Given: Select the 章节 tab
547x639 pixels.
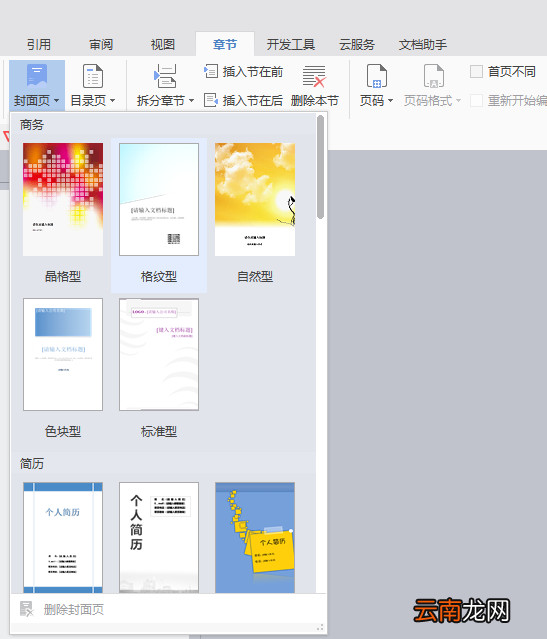Looking at the screenshot, I should 225,44.
